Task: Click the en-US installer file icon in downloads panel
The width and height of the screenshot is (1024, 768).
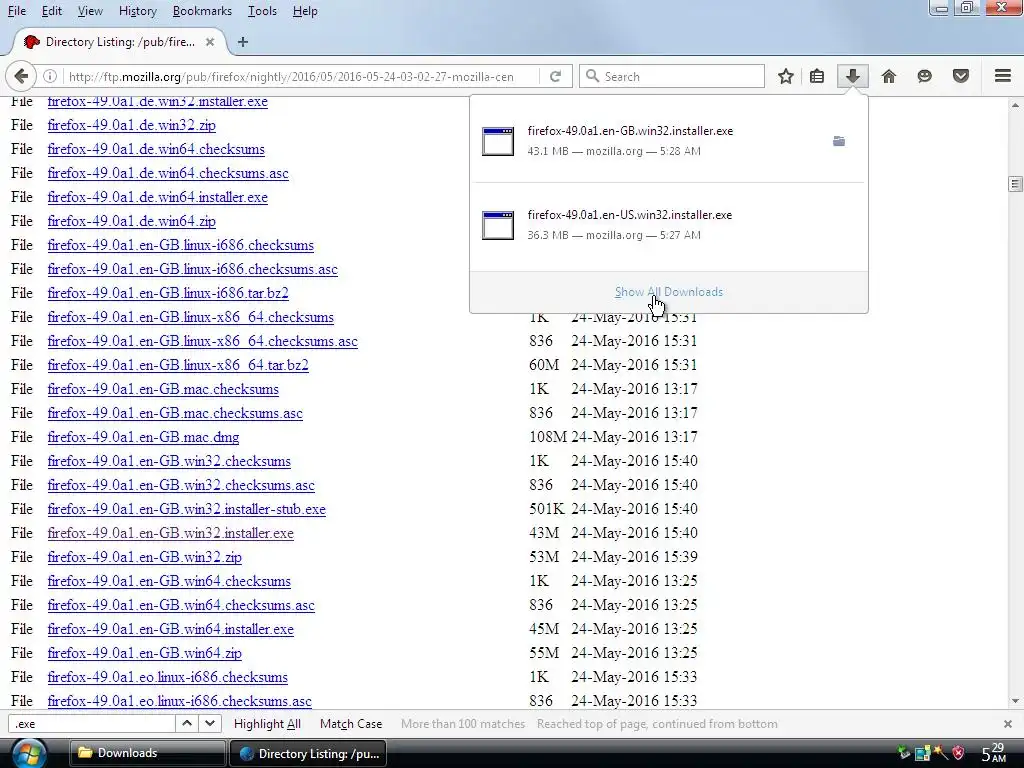Action: click(x=498, y=225)
